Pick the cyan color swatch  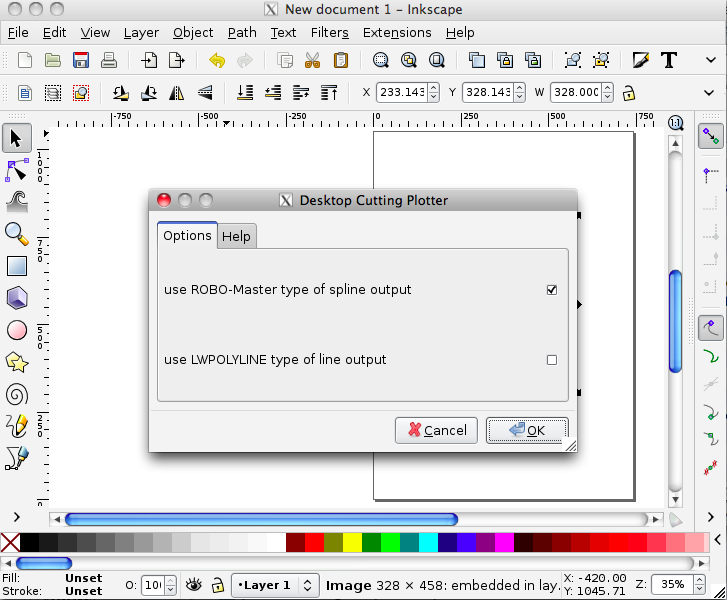[x=428, y=543]
